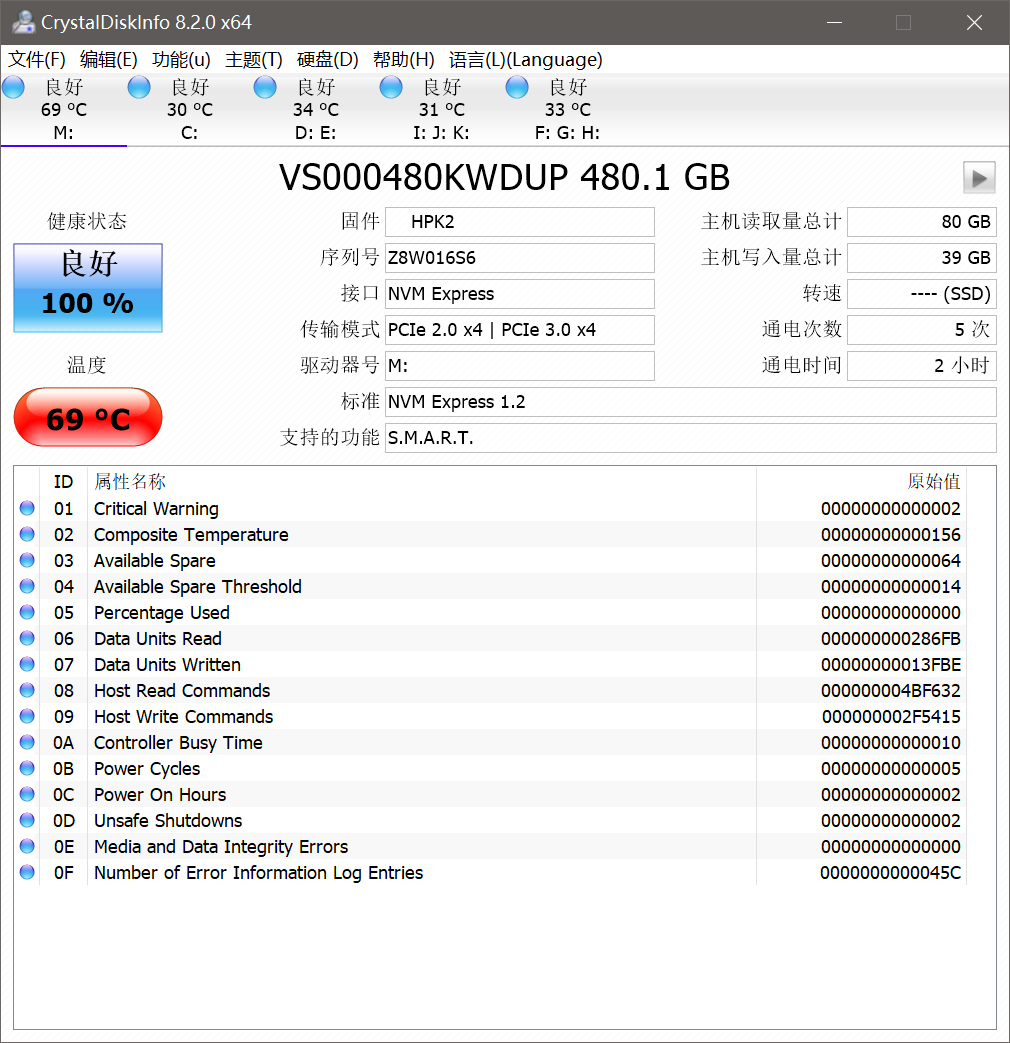Image resolution: width=1010 pixels, height=1043 pixels.
Task: Click raw value 000000000286FB
Action: [x=890, y=639]
